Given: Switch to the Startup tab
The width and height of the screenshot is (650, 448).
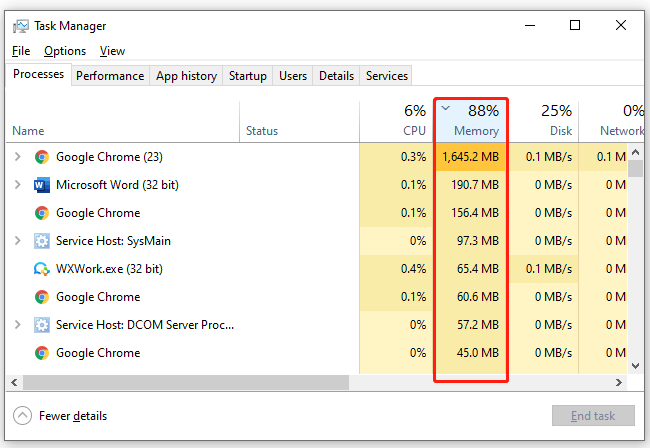Looking at the screenshot, I should (248, 76).
